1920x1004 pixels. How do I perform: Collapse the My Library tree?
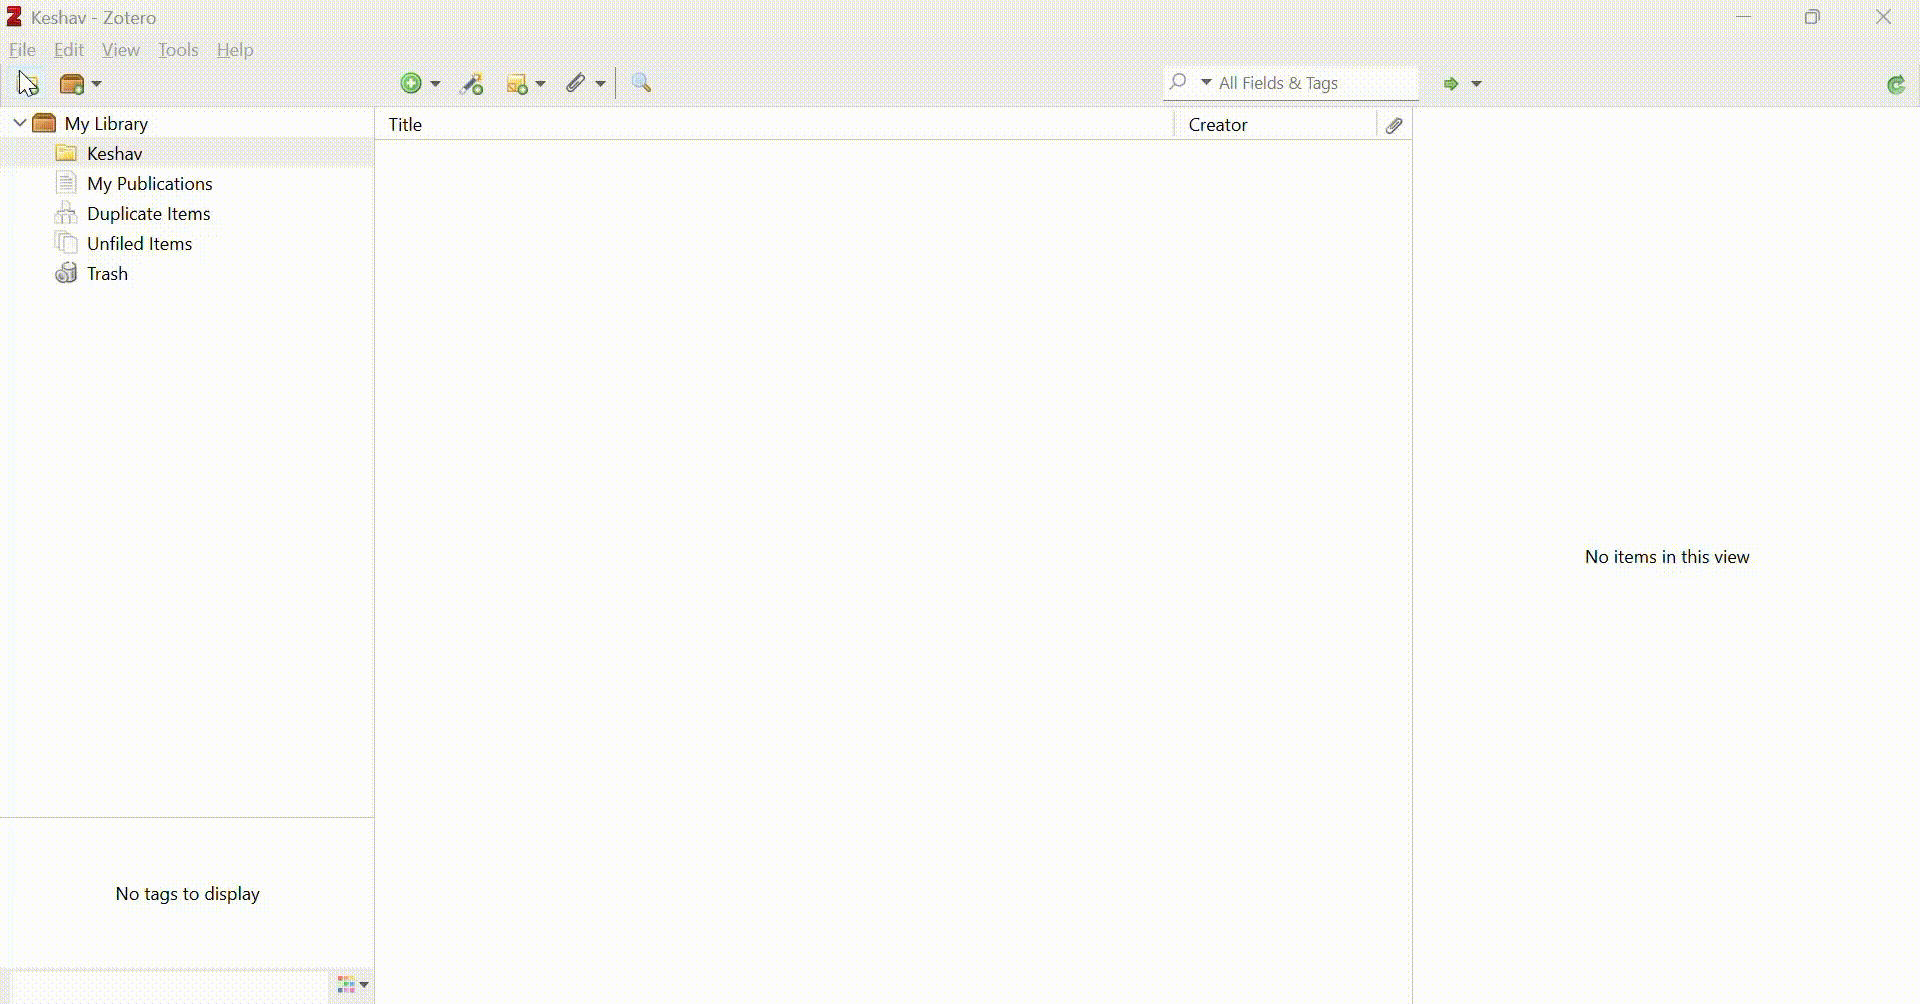(x=19, y=123)
